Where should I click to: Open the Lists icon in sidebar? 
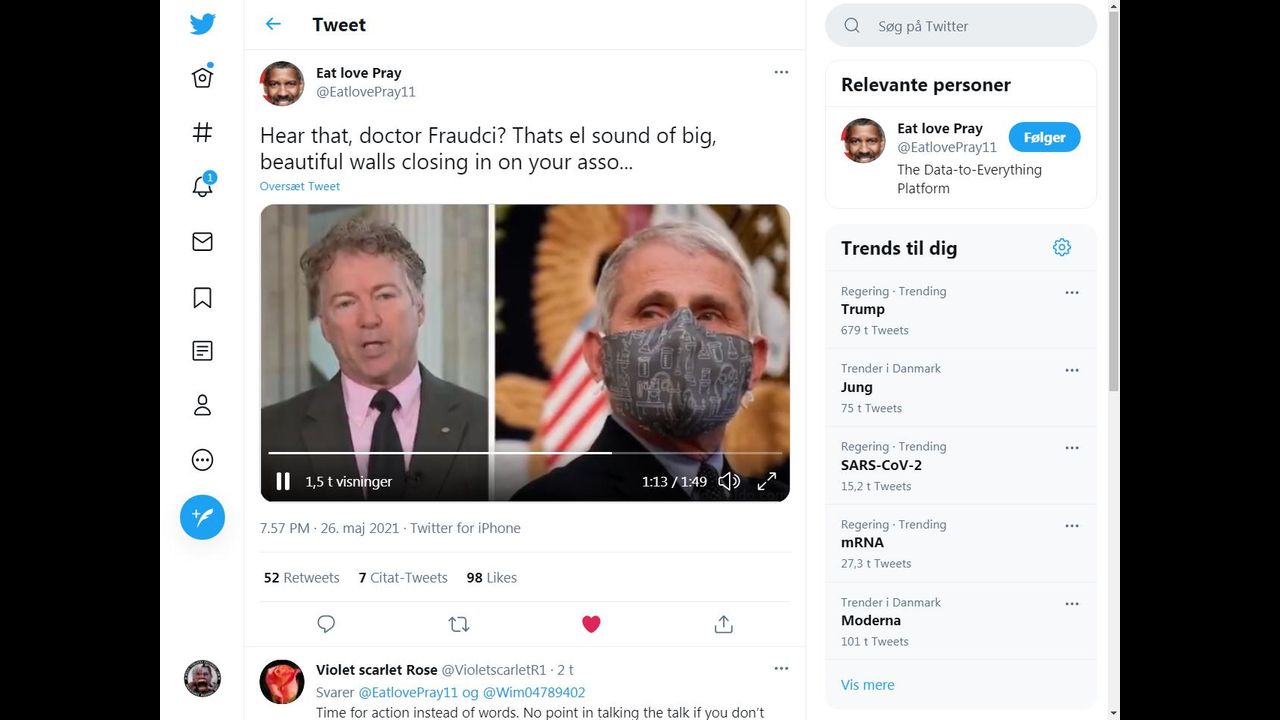[202, 351]
